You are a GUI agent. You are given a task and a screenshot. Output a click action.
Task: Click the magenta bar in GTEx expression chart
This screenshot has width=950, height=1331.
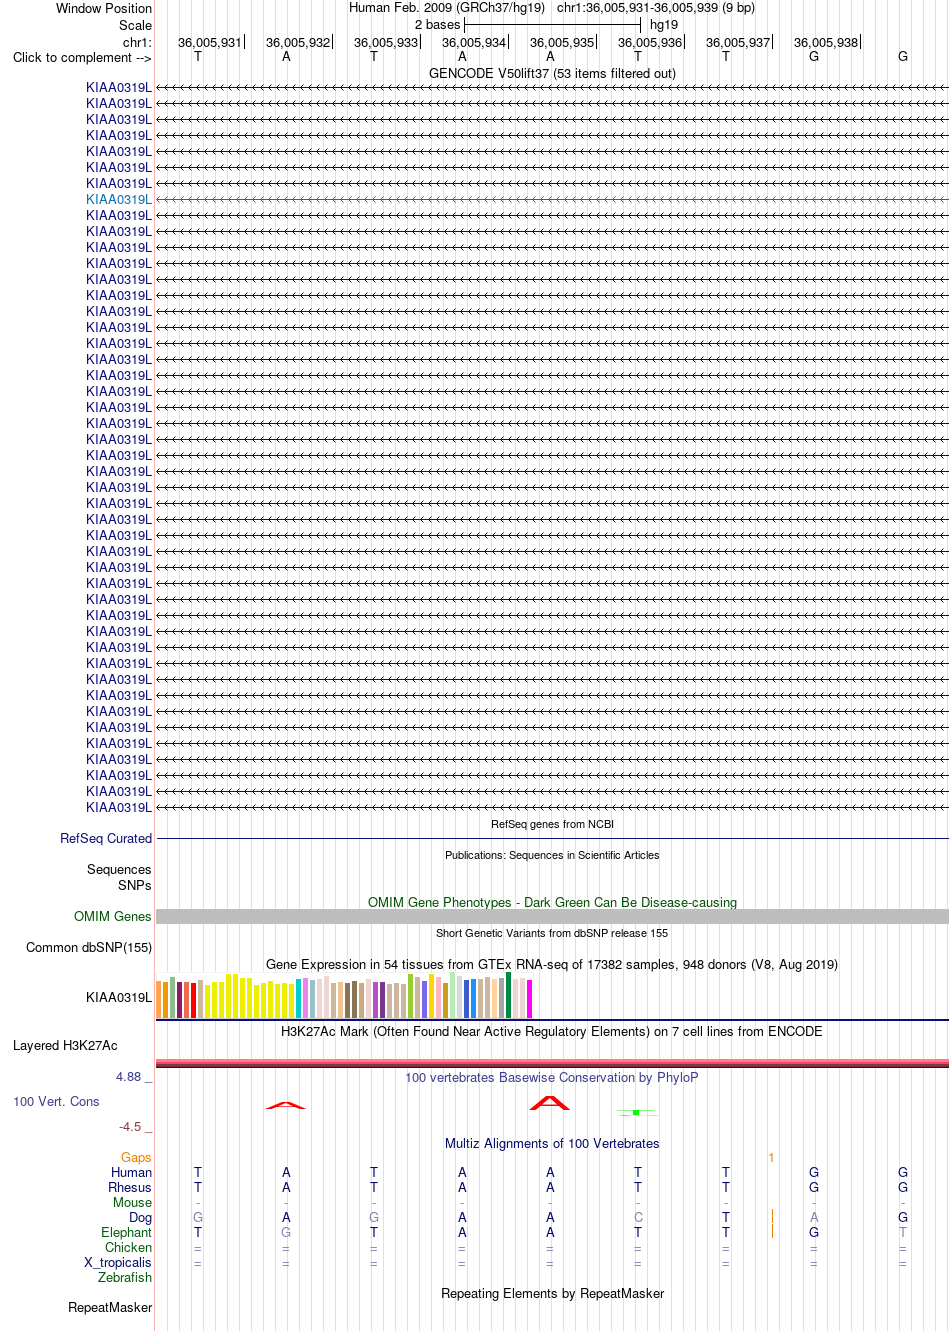point(529,999)
